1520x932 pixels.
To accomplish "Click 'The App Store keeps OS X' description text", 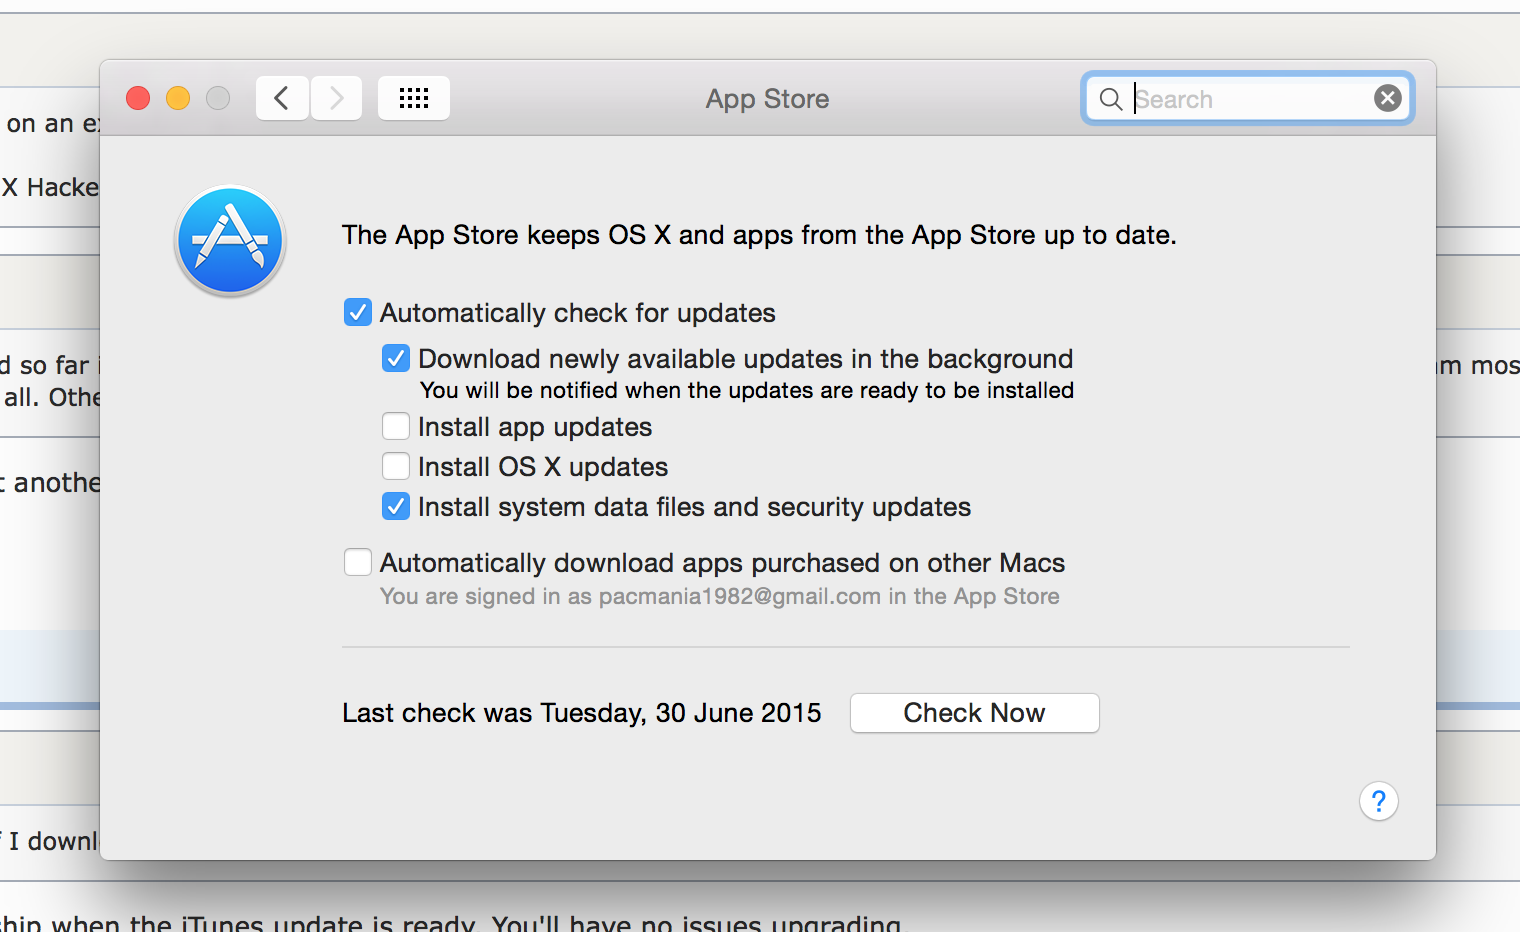I will pyautogui.click(x=759, y=235).
